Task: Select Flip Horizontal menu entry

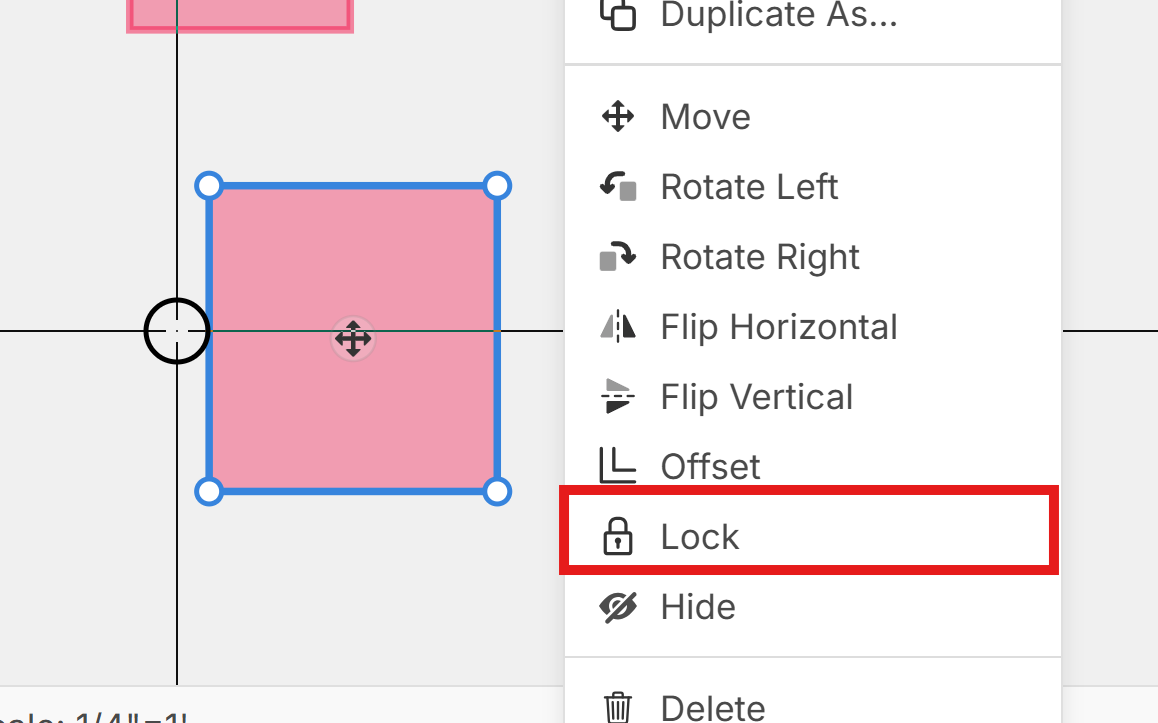Action: click(779, 327)
